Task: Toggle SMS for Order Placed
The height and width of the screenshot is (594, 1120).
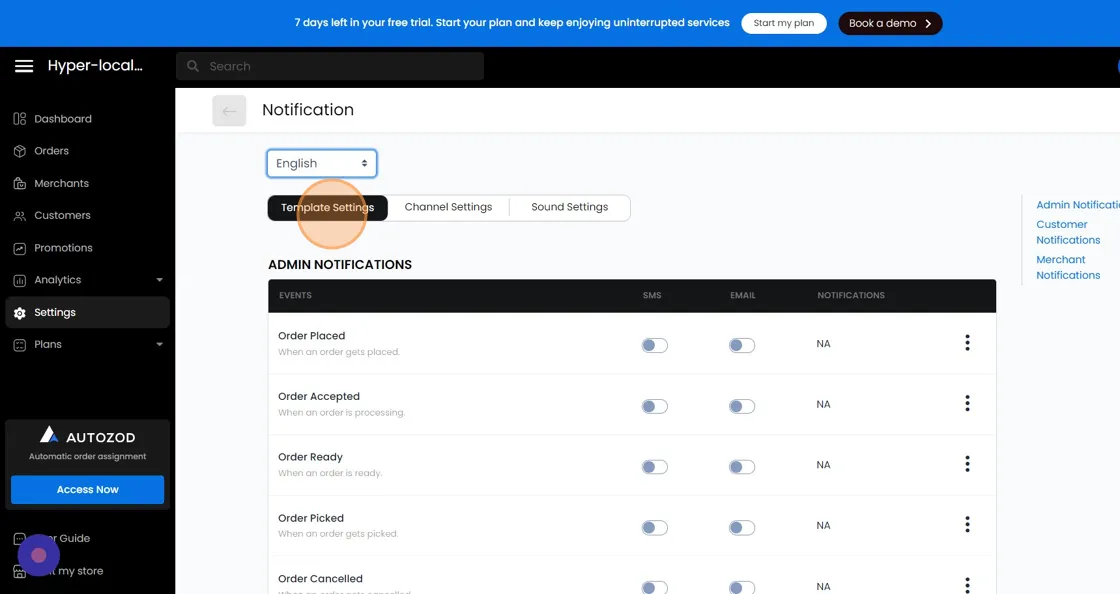Action: pos(654,346)
